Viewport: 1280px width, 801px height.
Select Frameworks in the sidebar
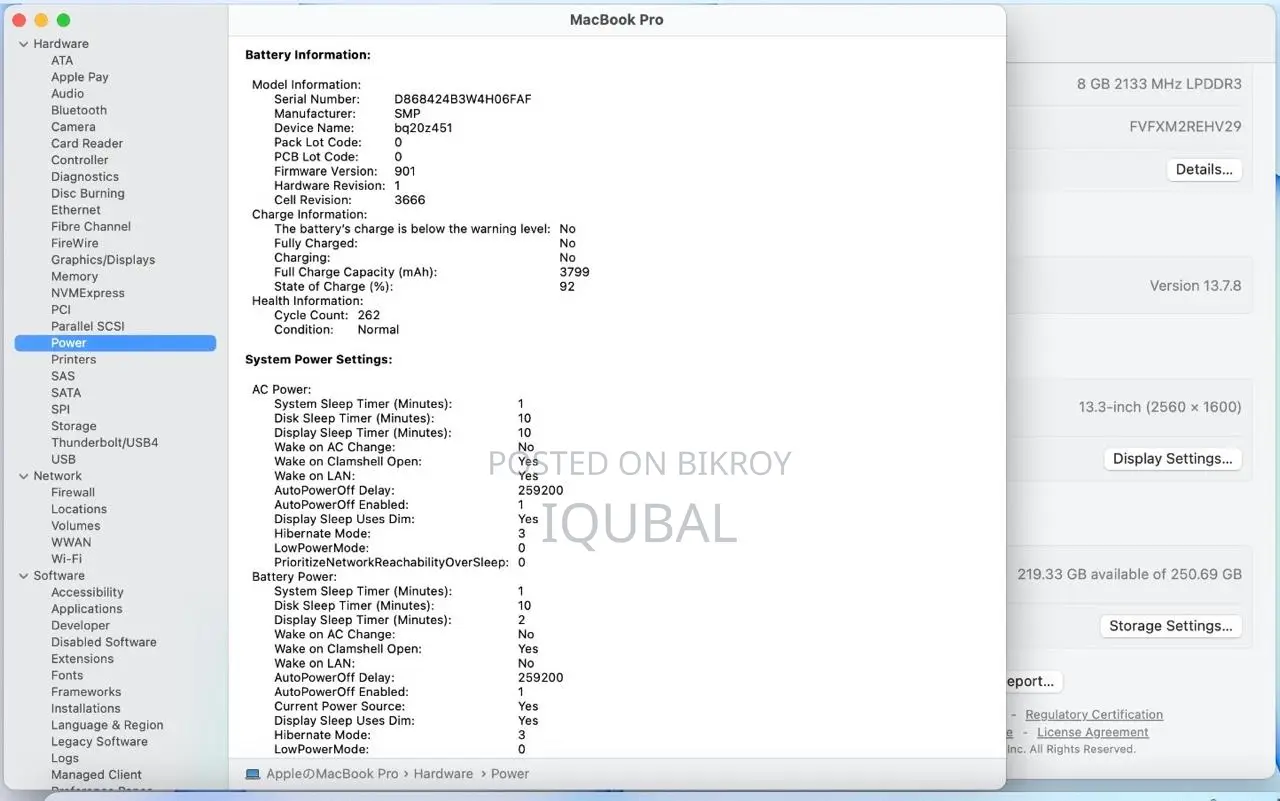pos(86,692)
